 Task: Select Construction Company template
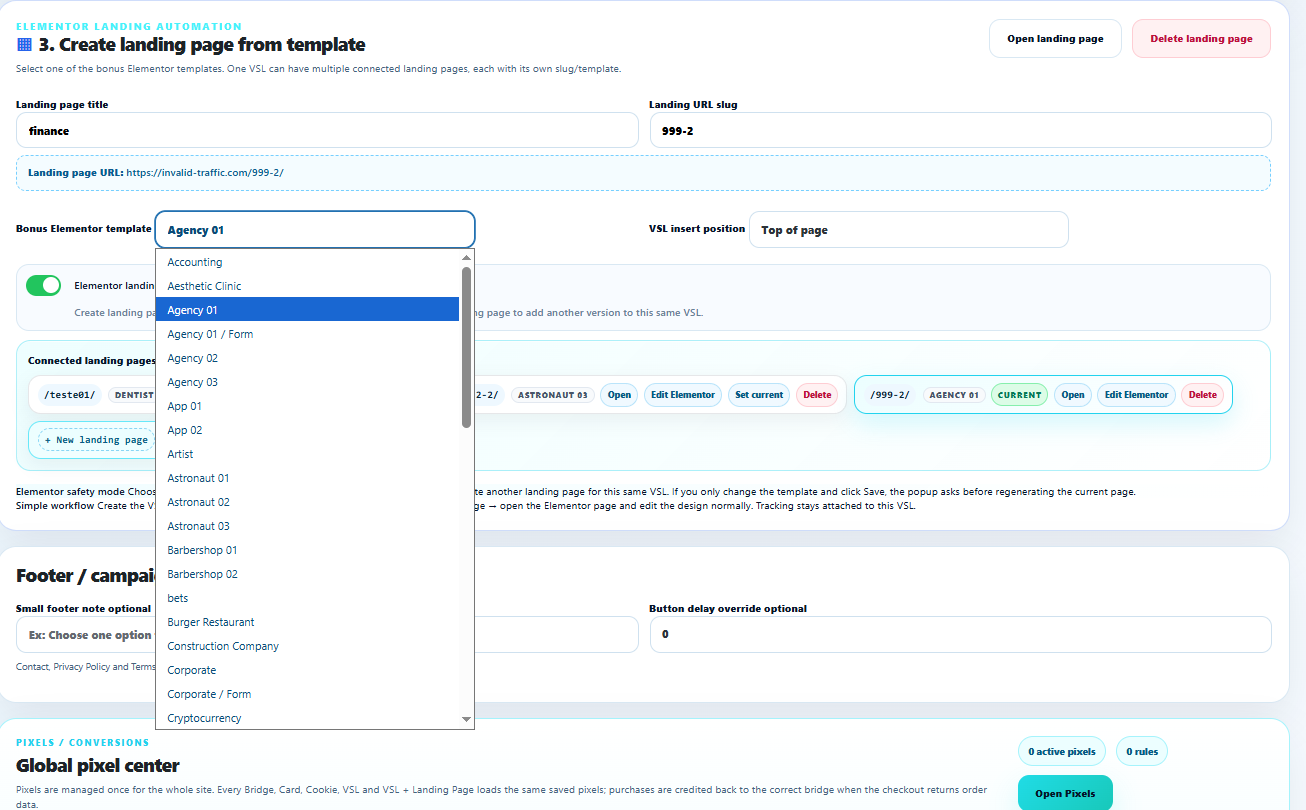[307, 646]
